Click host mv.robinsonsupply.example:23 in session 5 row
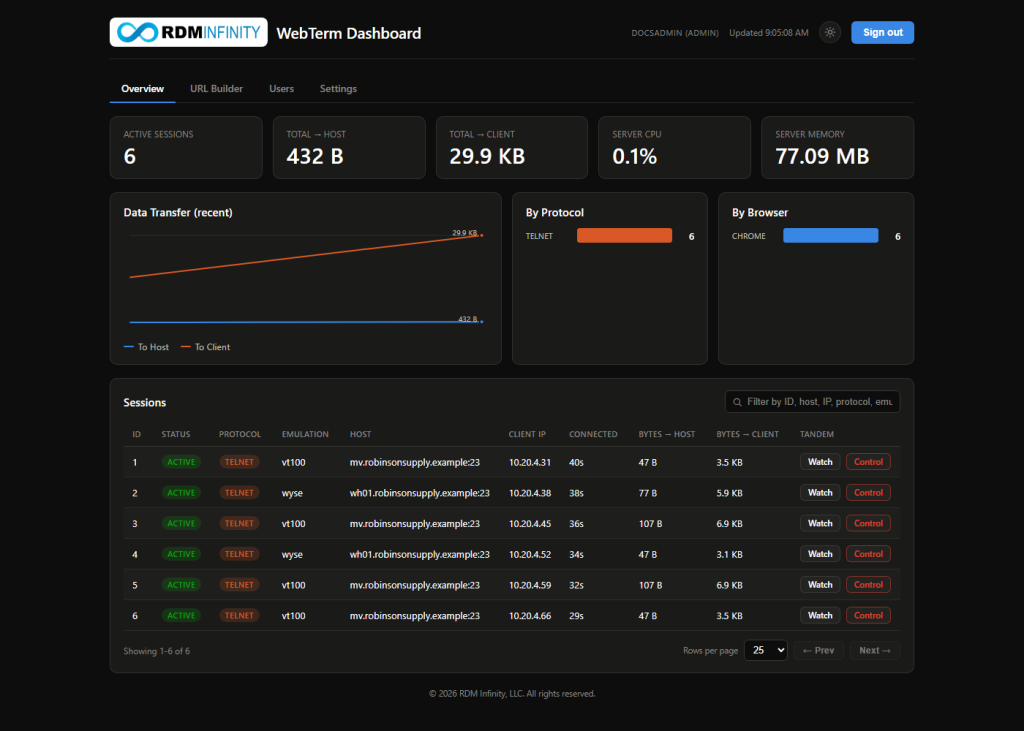The image size is (1024, 731). click(415, 585)
